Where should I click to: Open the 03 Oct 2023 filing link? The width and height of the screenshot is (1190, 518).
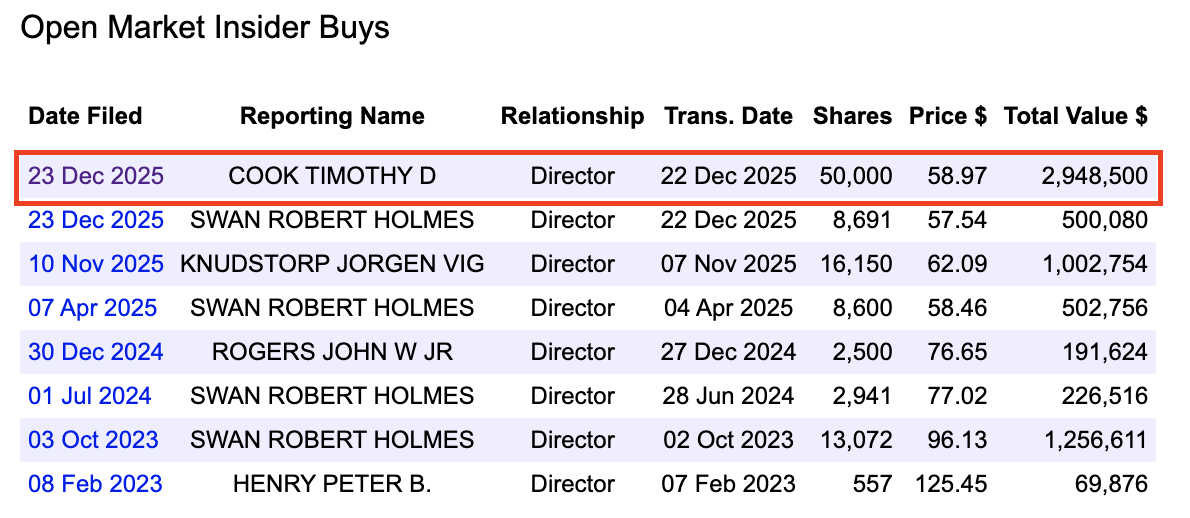(x=93, y=440)
